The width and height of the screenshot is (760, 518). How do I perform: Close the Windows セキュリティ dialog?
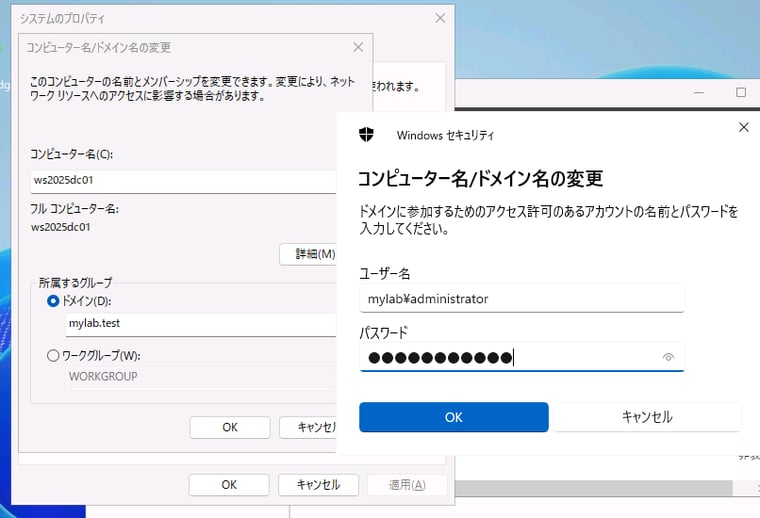click(744, 127)
